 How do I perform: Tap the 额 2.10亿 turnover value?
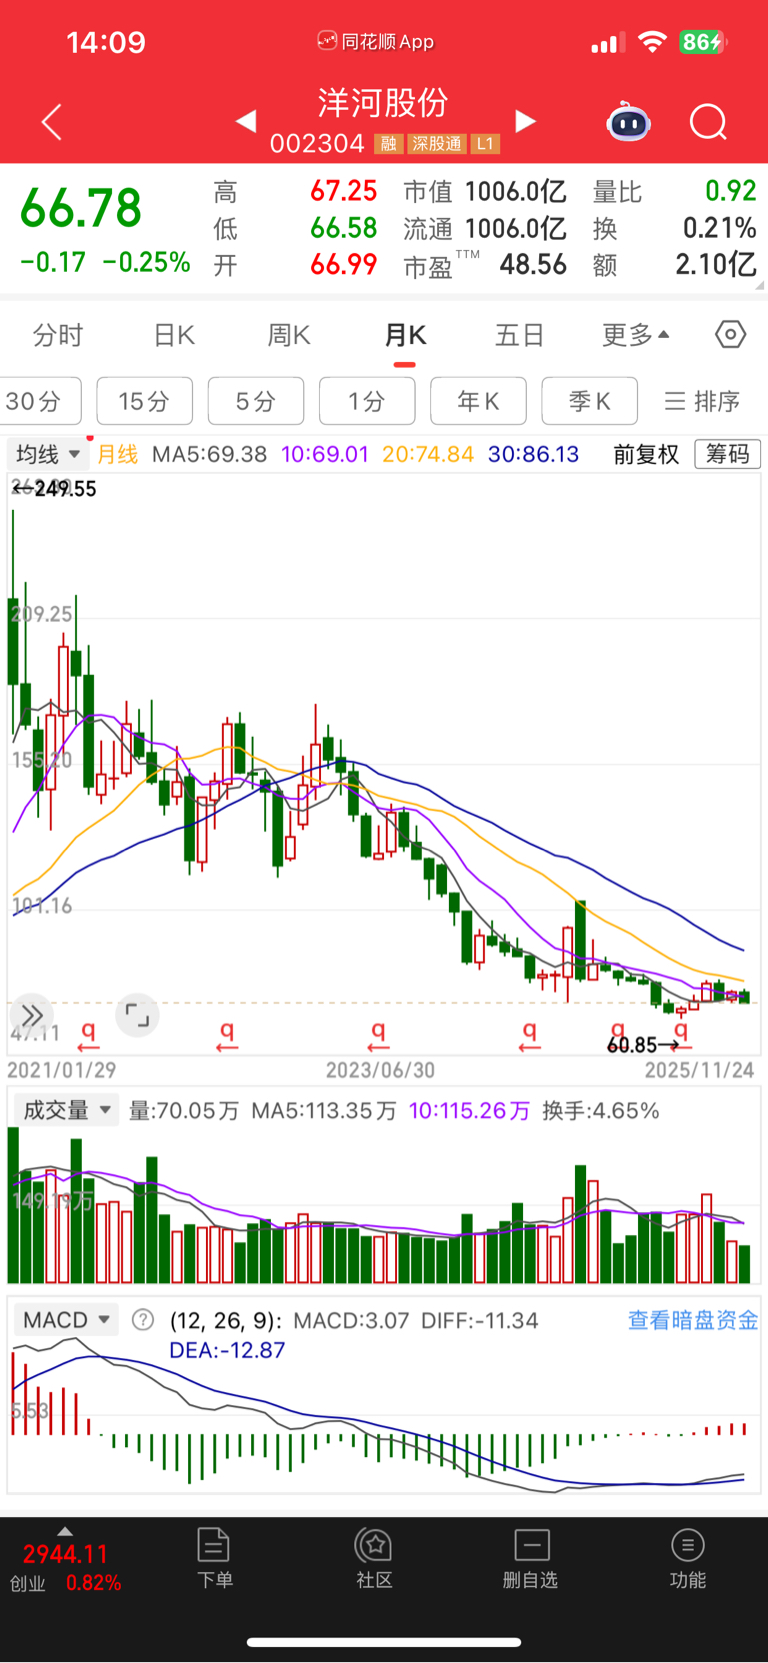tap(716, 265)
